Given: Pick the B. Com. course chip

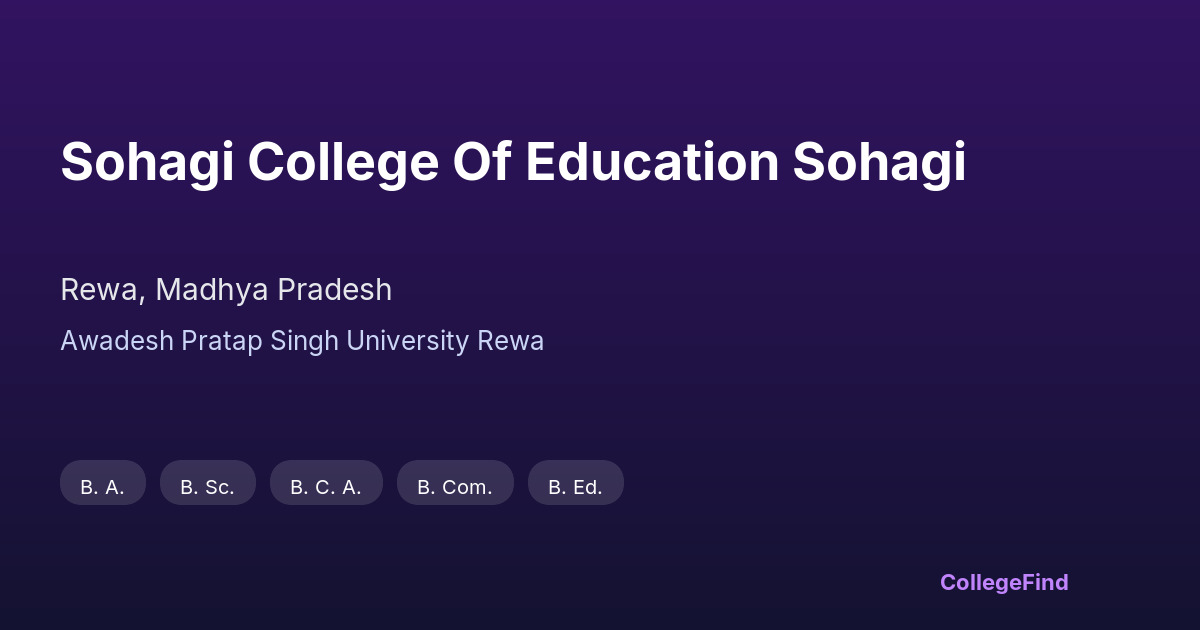Looking at the screenshot, I should [455, 483].
